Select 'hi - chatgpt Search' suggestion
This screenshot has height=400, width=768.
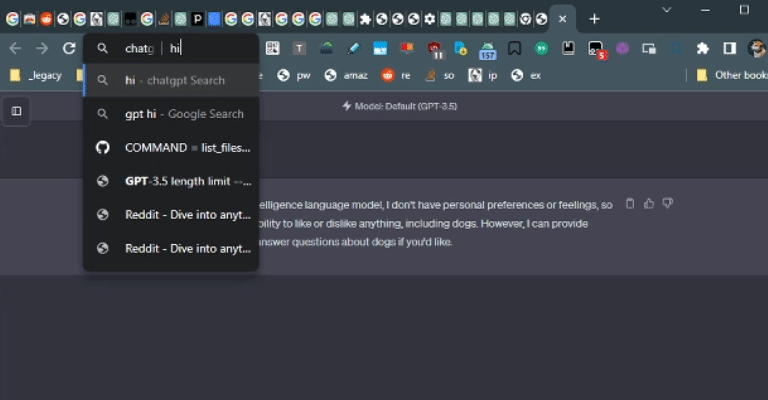pyautogui.click(x=171, y=80)
